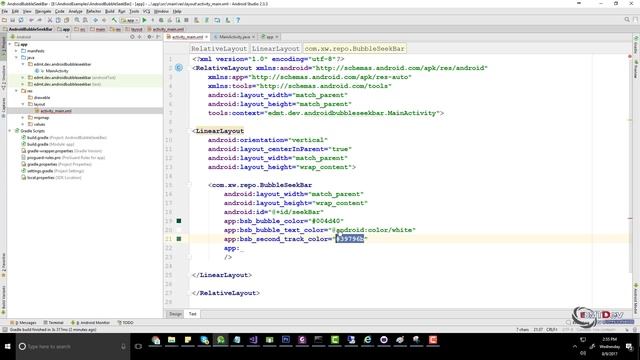Click the LinearLayout breadcrumb
The height and width of the screenshot is (360, 640).
click(276, 49)
